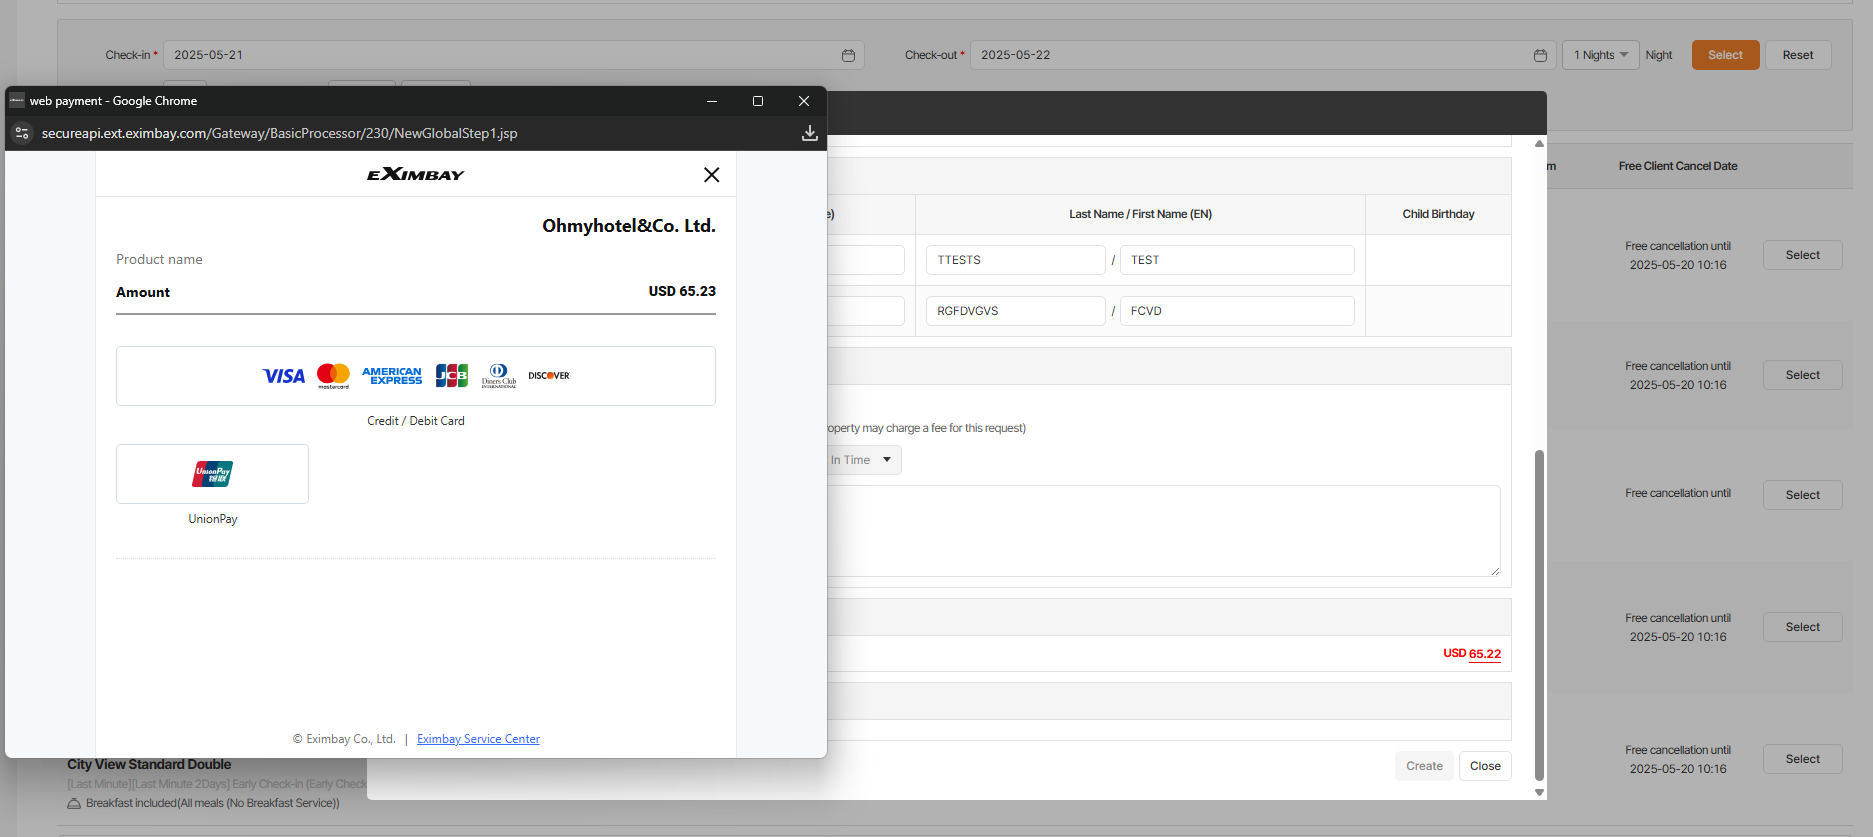Choose the Discover card logo
Screen dimensions: 1873x837
[549, 376]
